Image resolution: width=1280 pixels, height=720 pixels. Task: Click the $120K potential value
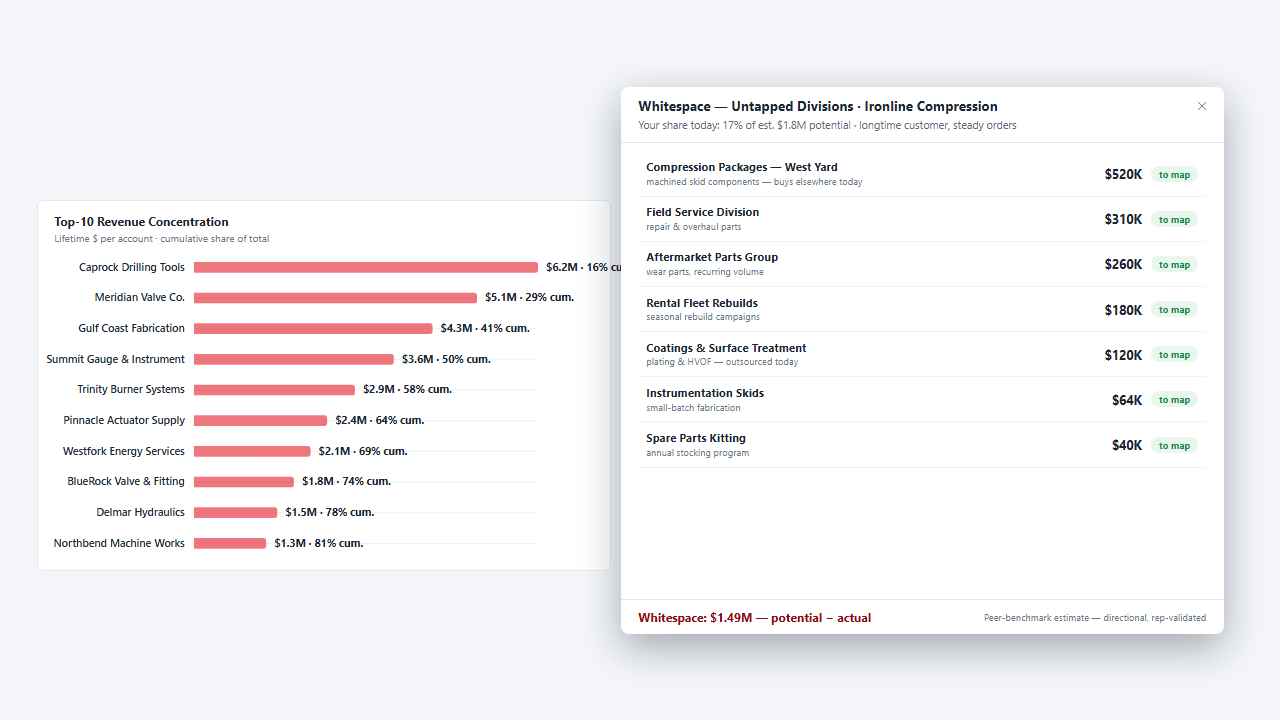pos(1123,355)
